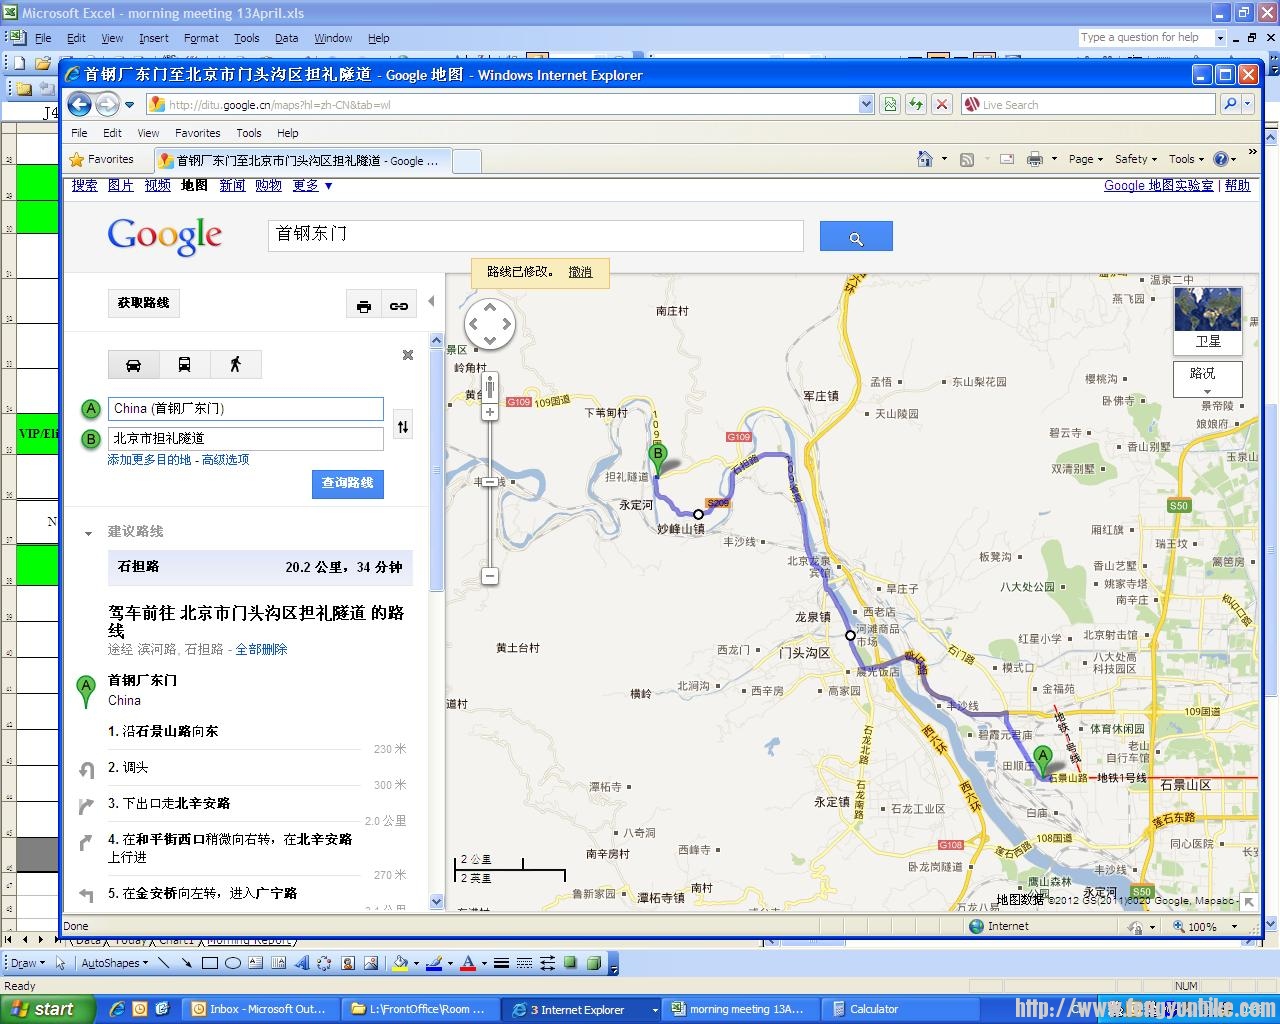This screenshot has width=1280, height=1024.
Task: Select the public transit bus icon
Action: click(x=184, y=365)
